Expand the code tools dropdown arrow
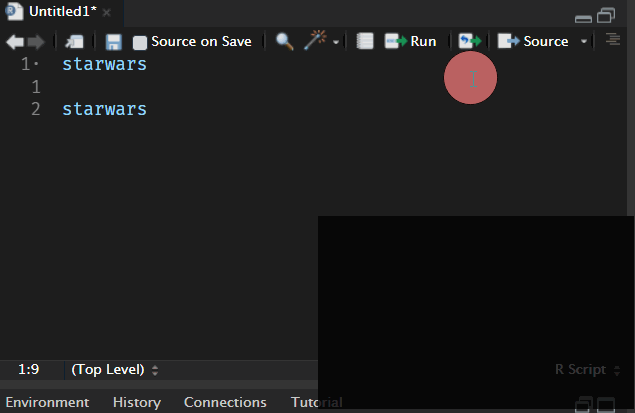The image size is (635, 413). click(x=336, y=42)
